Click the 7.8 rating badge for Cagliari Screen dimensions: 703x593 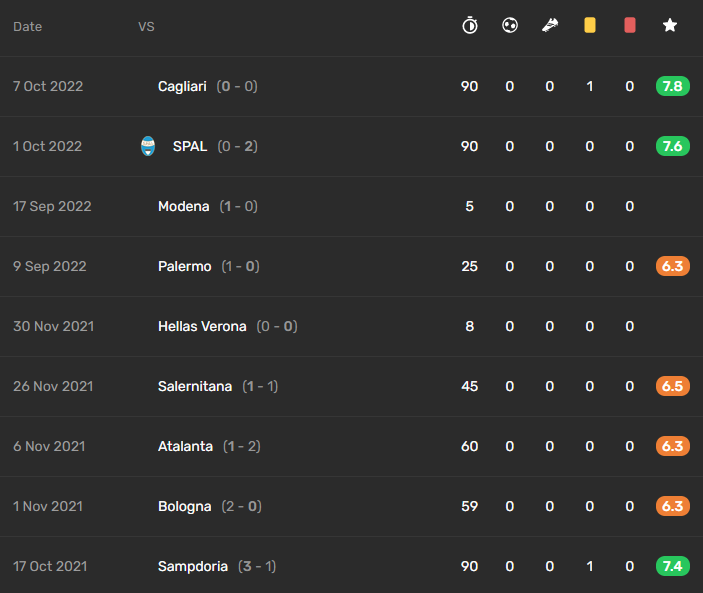pyautogui.click(x=673, y=86)
